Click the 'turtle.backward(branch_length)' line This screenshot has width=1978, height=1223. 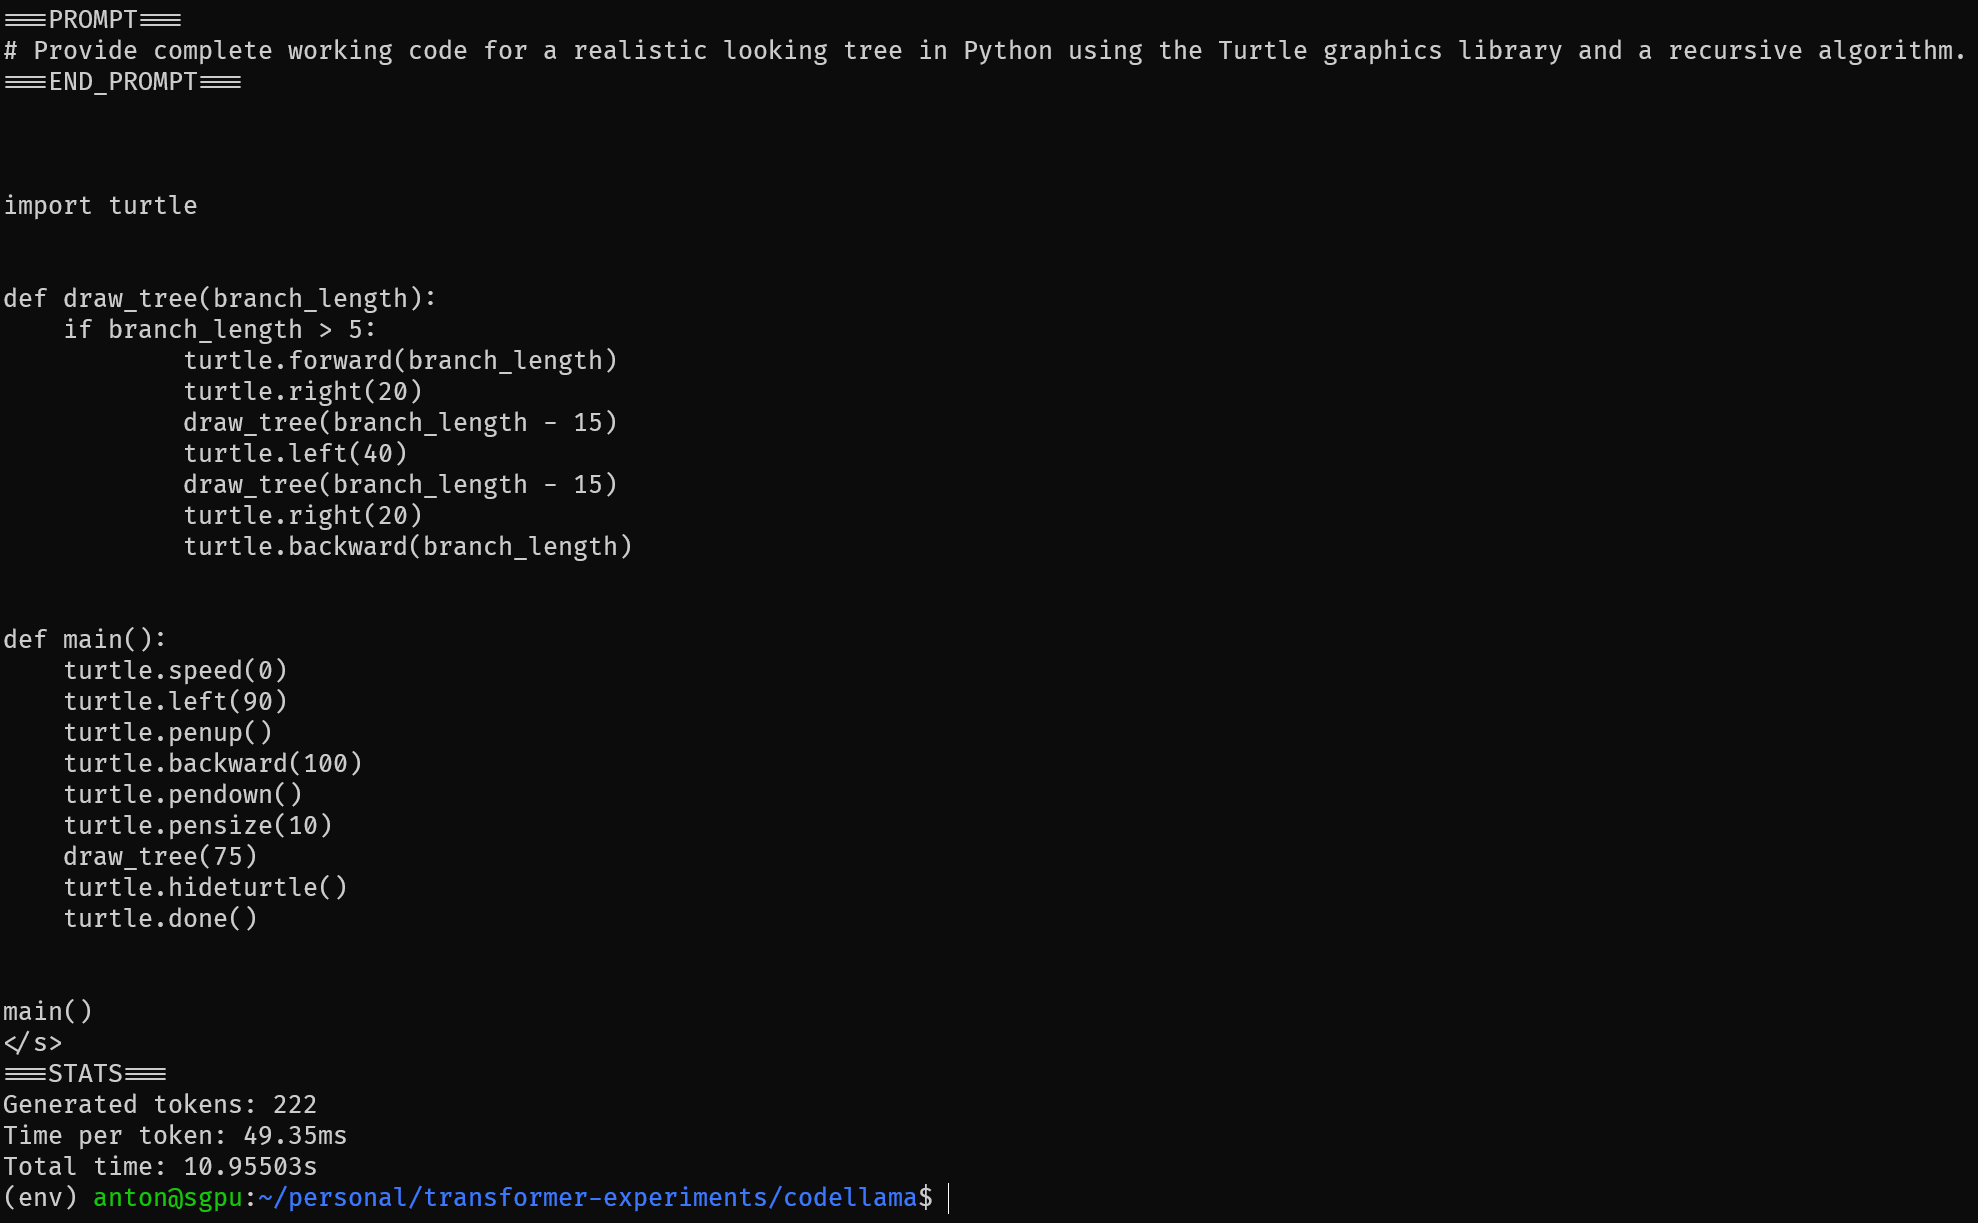[407, 546]
